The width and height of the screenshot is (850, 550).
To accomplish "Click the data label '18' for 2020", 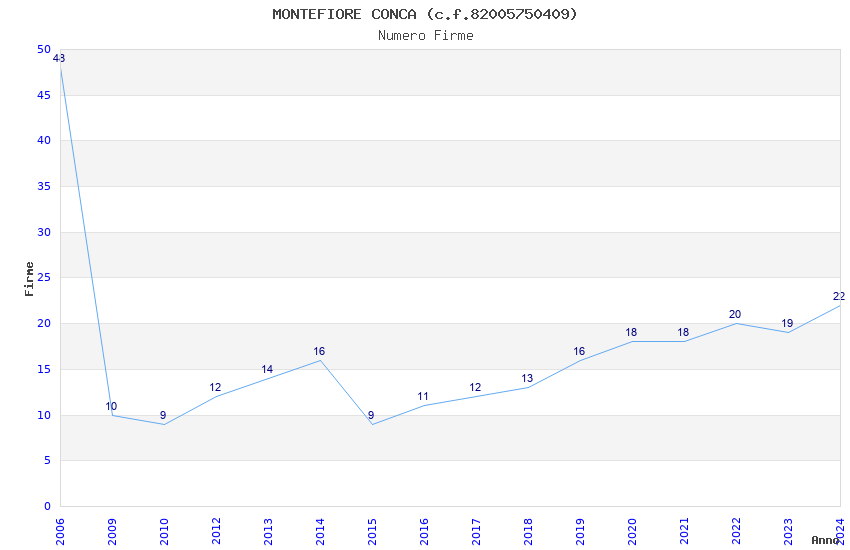I will pos(632,333).
